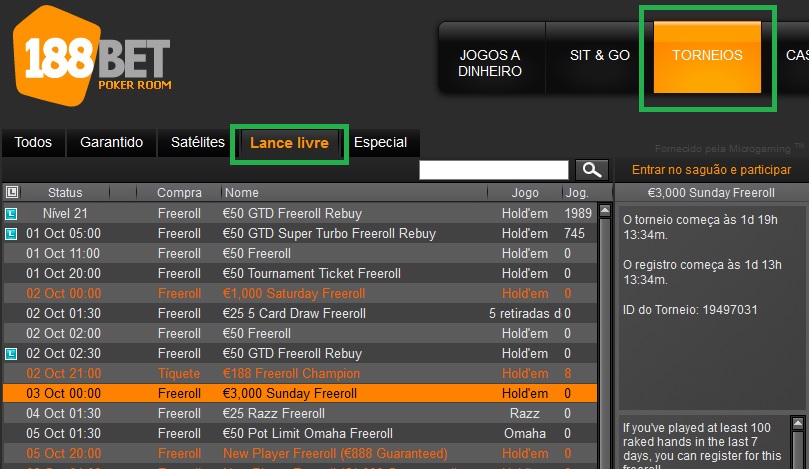The height and width of the screenshot is (469, 809).
Task: Open the Especial filter tab
Action: [x=380, y=142]
